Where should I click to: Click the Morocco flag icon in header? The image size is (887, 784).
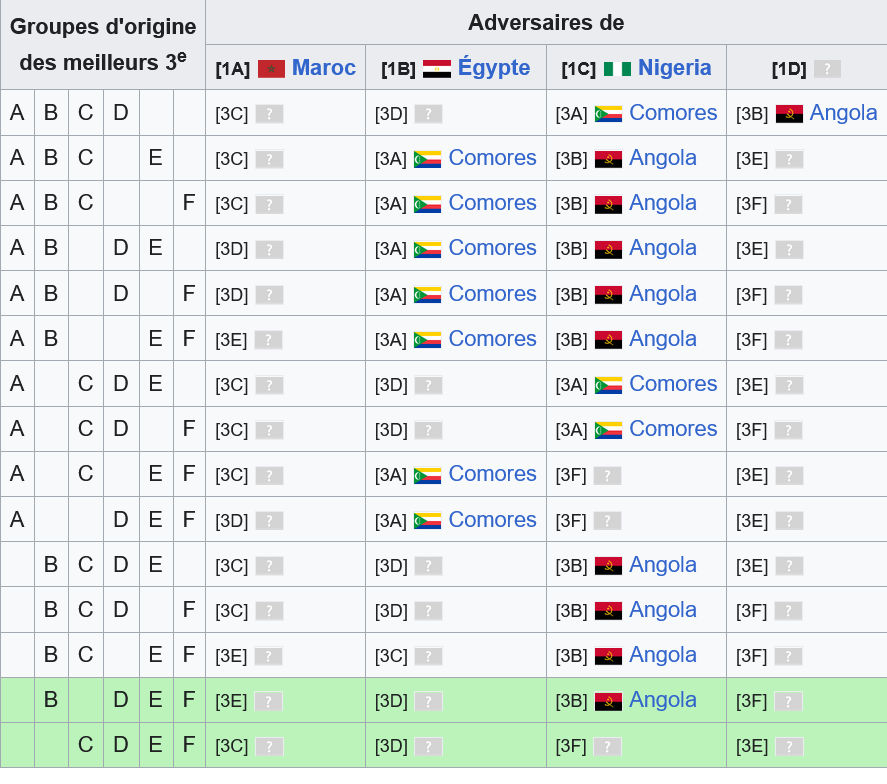point(271,69)
